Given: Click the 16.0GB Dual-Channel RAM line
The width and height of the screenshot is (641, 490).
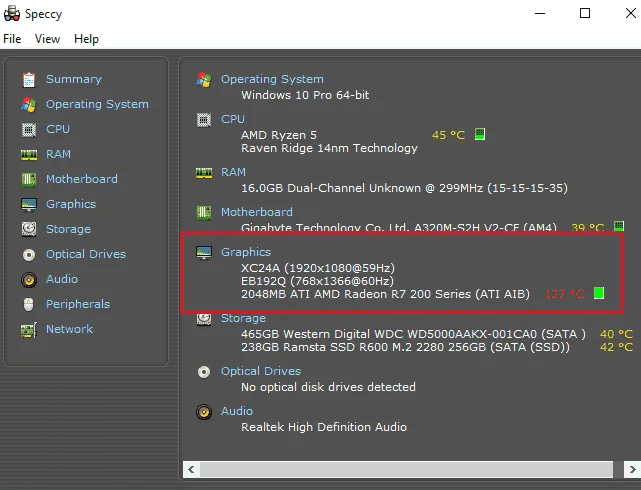Looking at the screenshot, I should [x=404, y=188].
